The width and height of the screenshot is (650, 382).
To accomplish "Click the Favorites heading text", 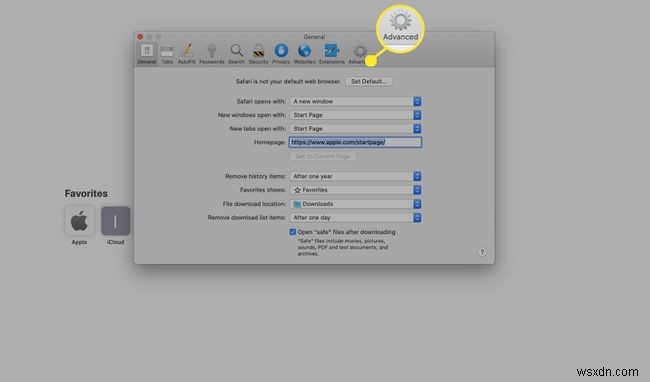I will [86, 193].
